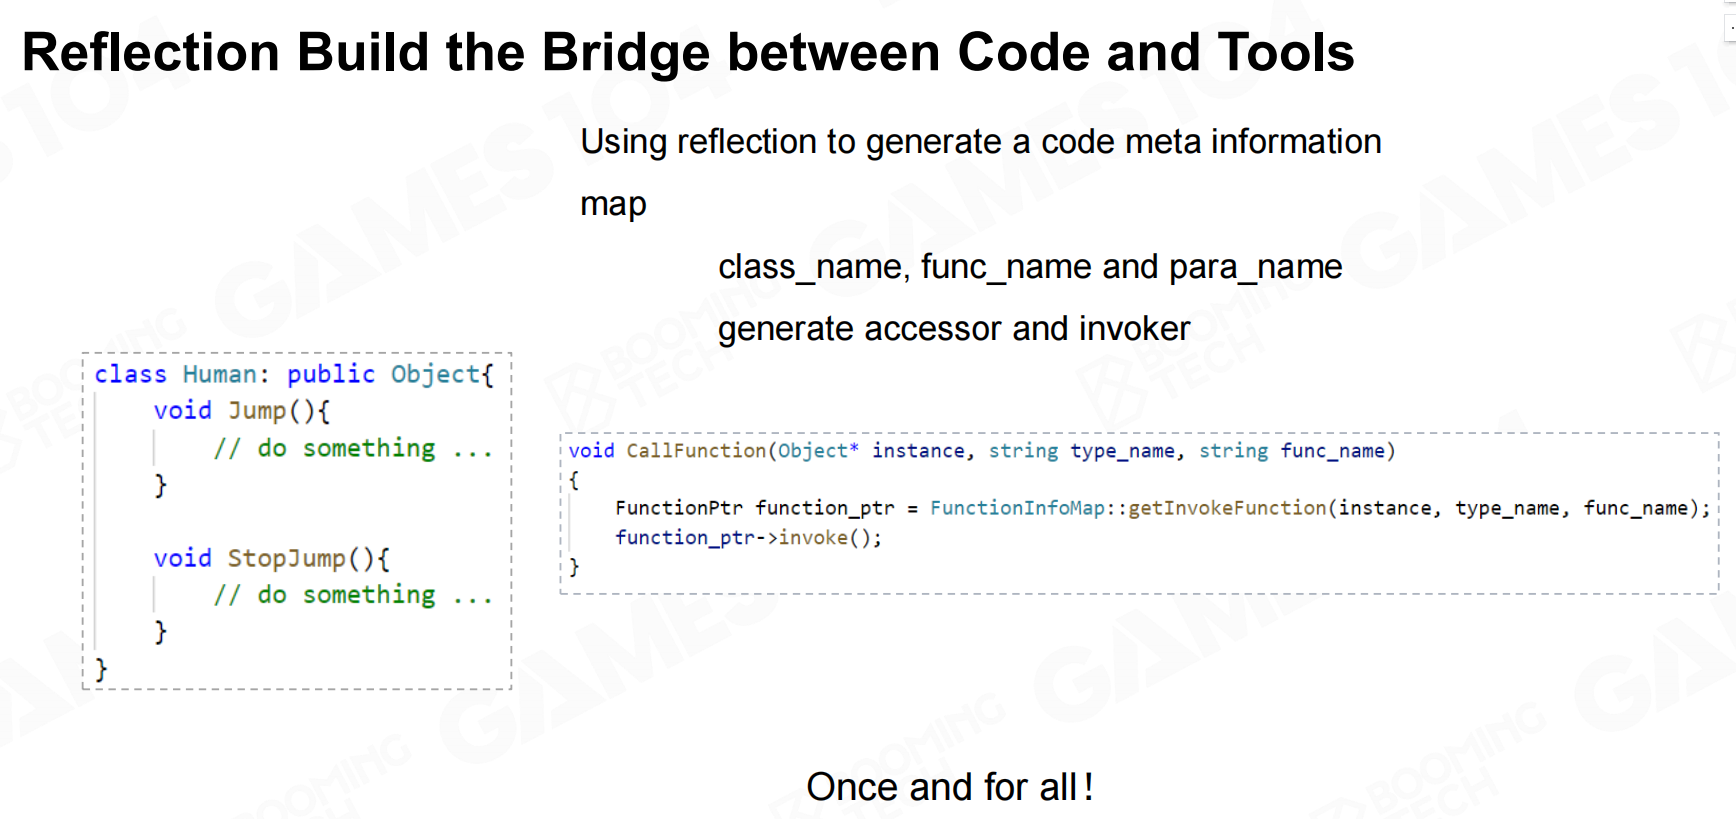Click the 'void Jump(){' code line
The width and height of the screenshot is (1736, 819).
pos(241,411)
